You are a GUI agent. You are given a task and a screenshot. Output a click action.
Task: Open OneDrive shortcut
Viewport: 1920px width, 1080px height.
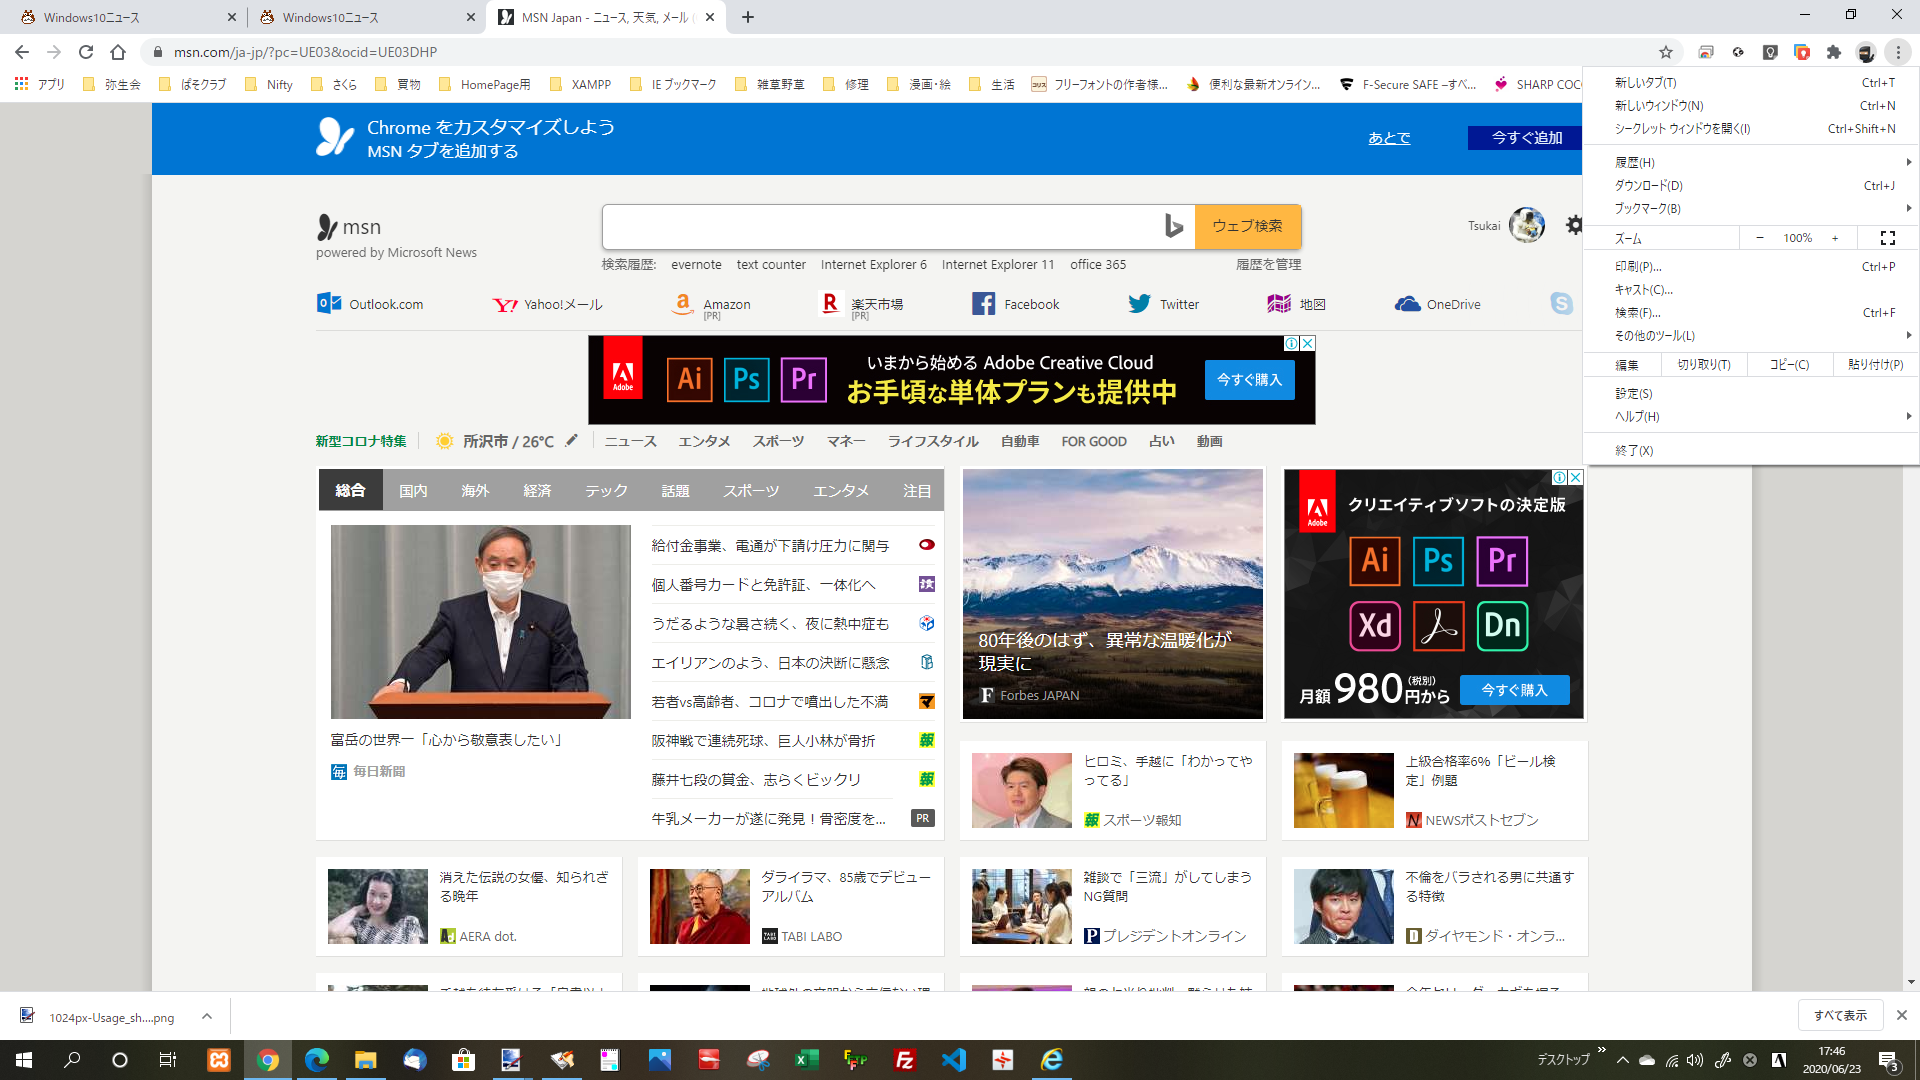coord(1438,304)
